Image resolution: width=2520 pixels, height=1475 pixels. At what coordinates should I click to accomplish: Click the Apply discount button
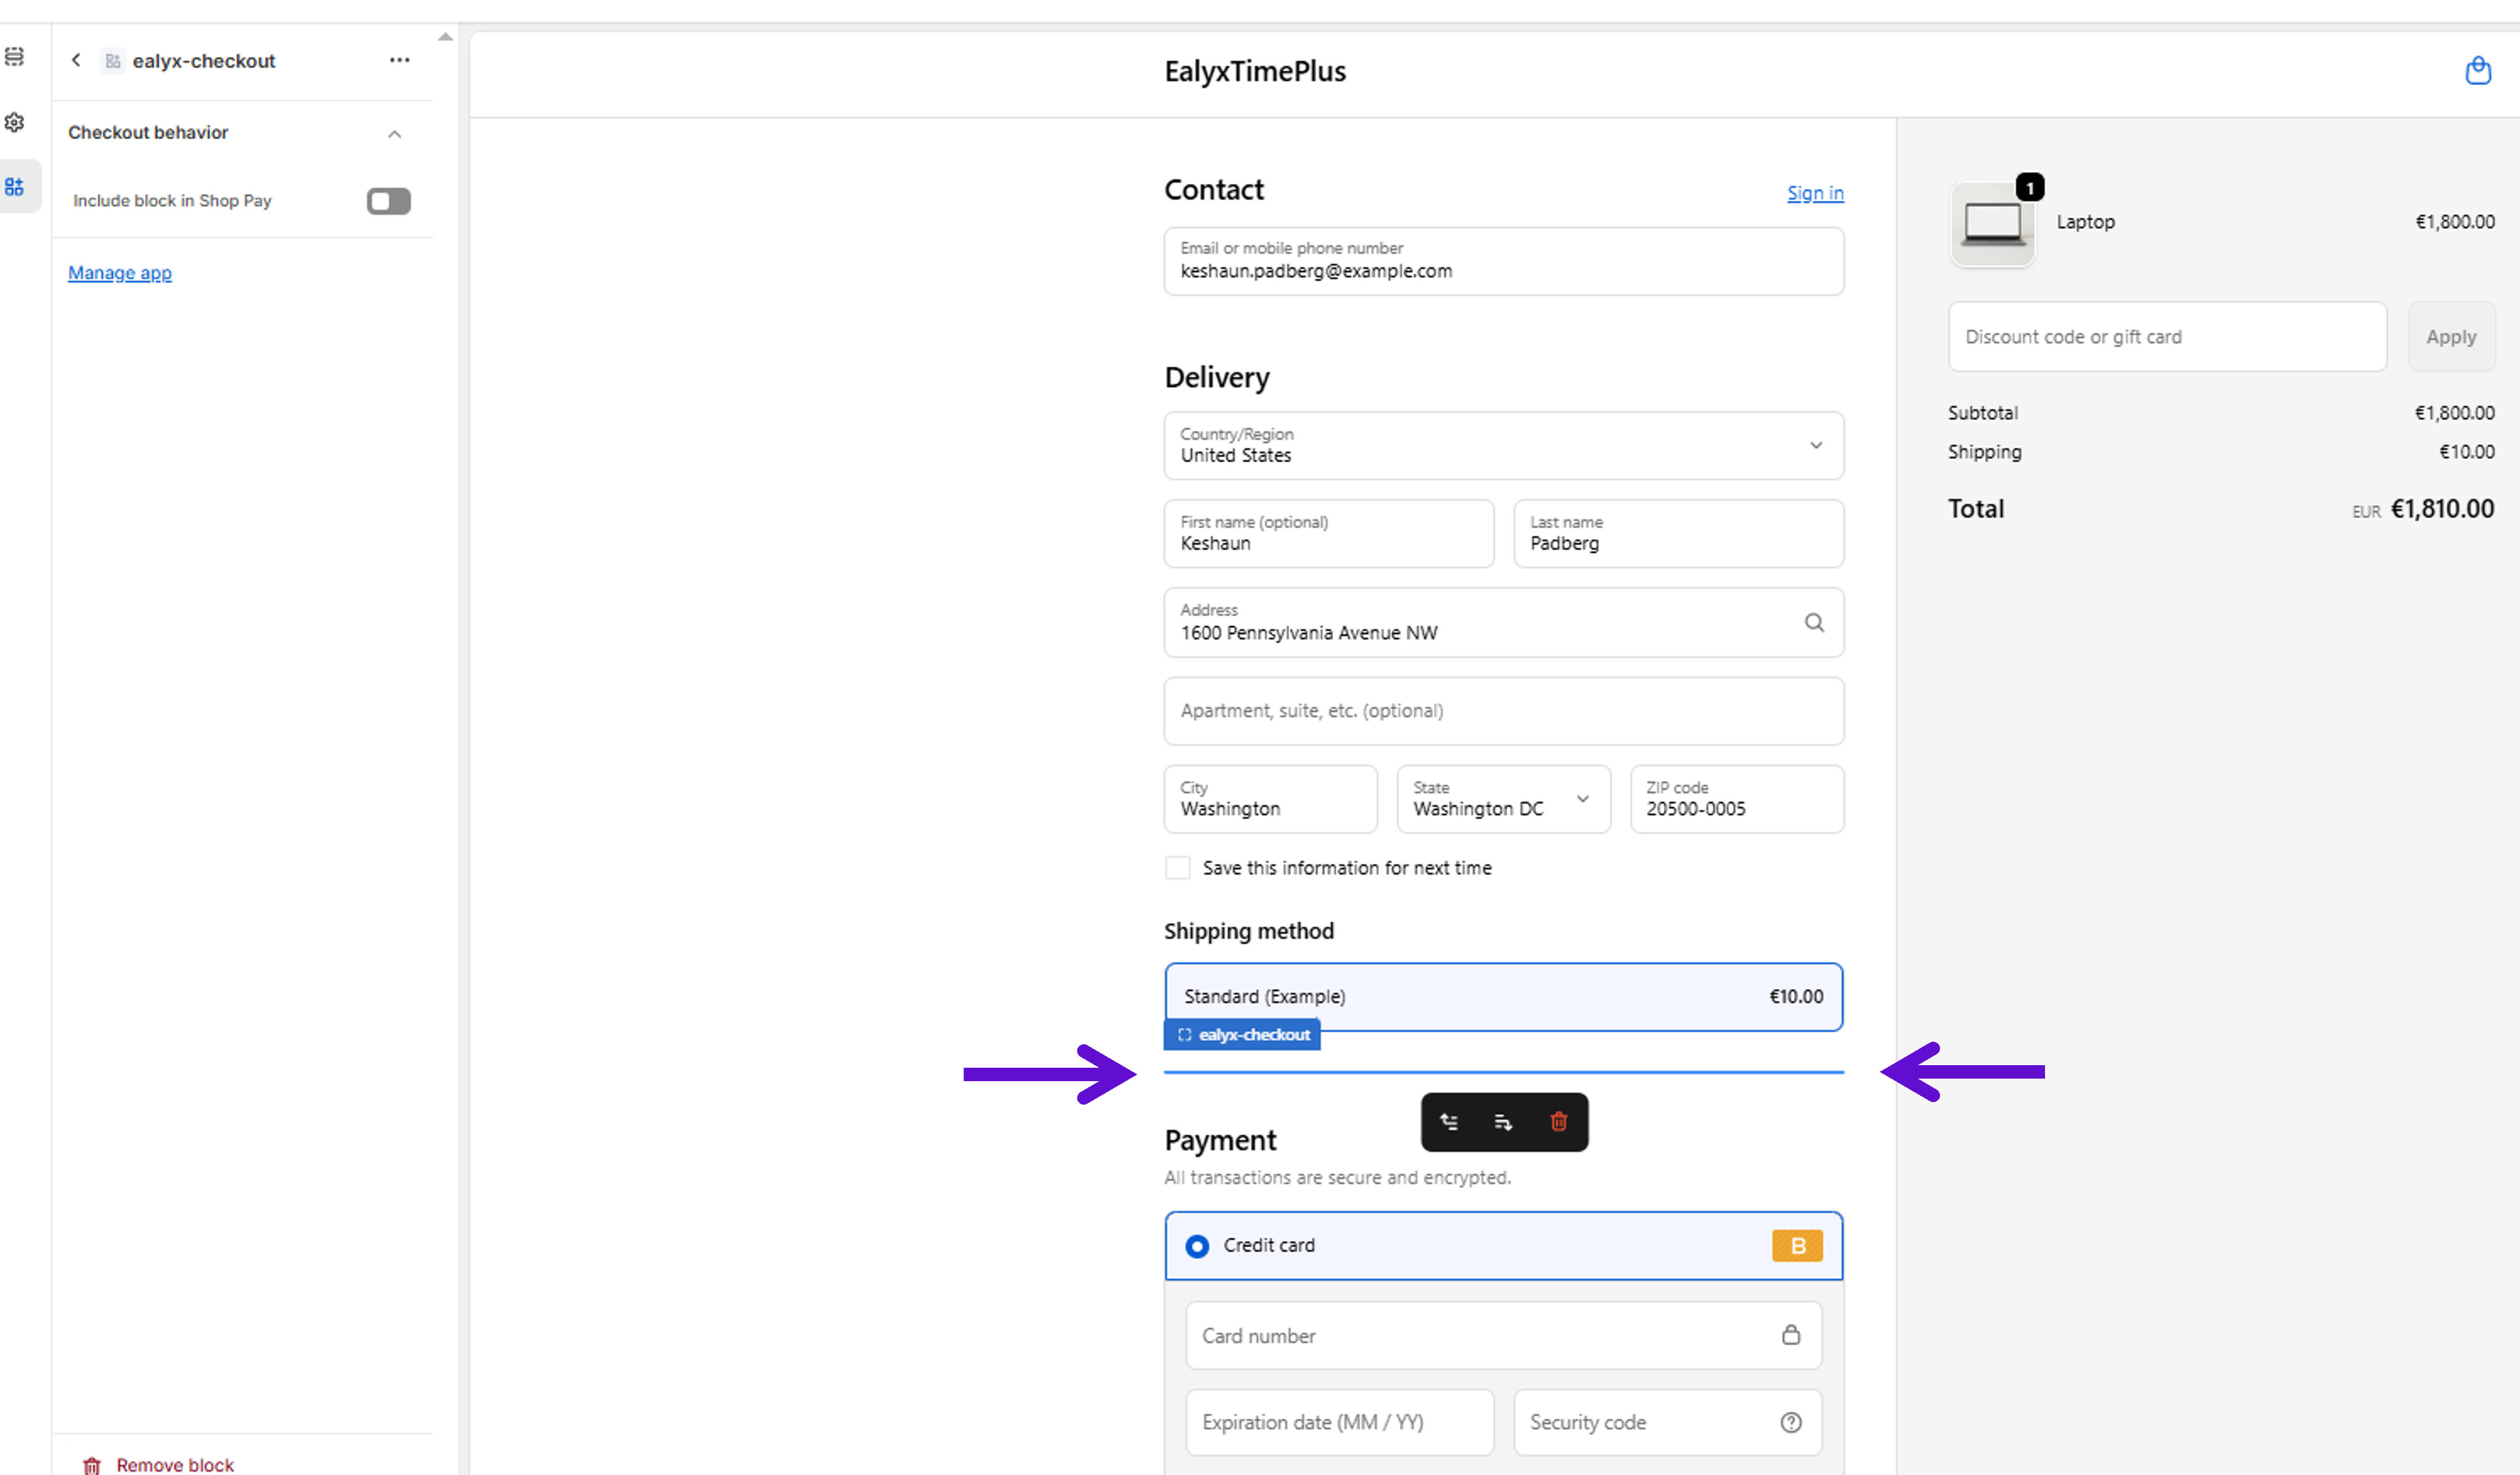click(x=2450, y=337)
